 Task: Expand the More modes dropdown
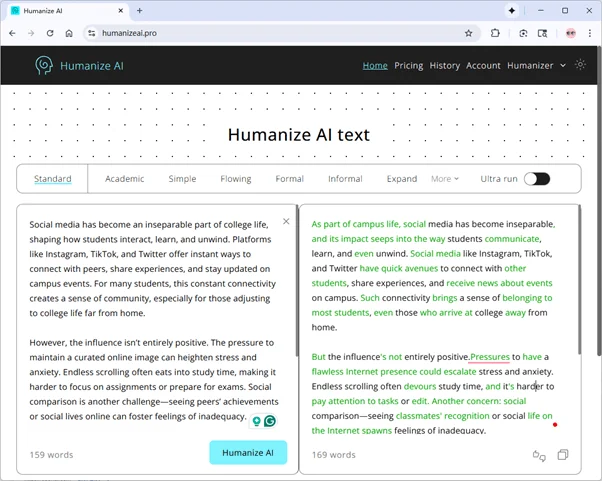pos(445,179)
